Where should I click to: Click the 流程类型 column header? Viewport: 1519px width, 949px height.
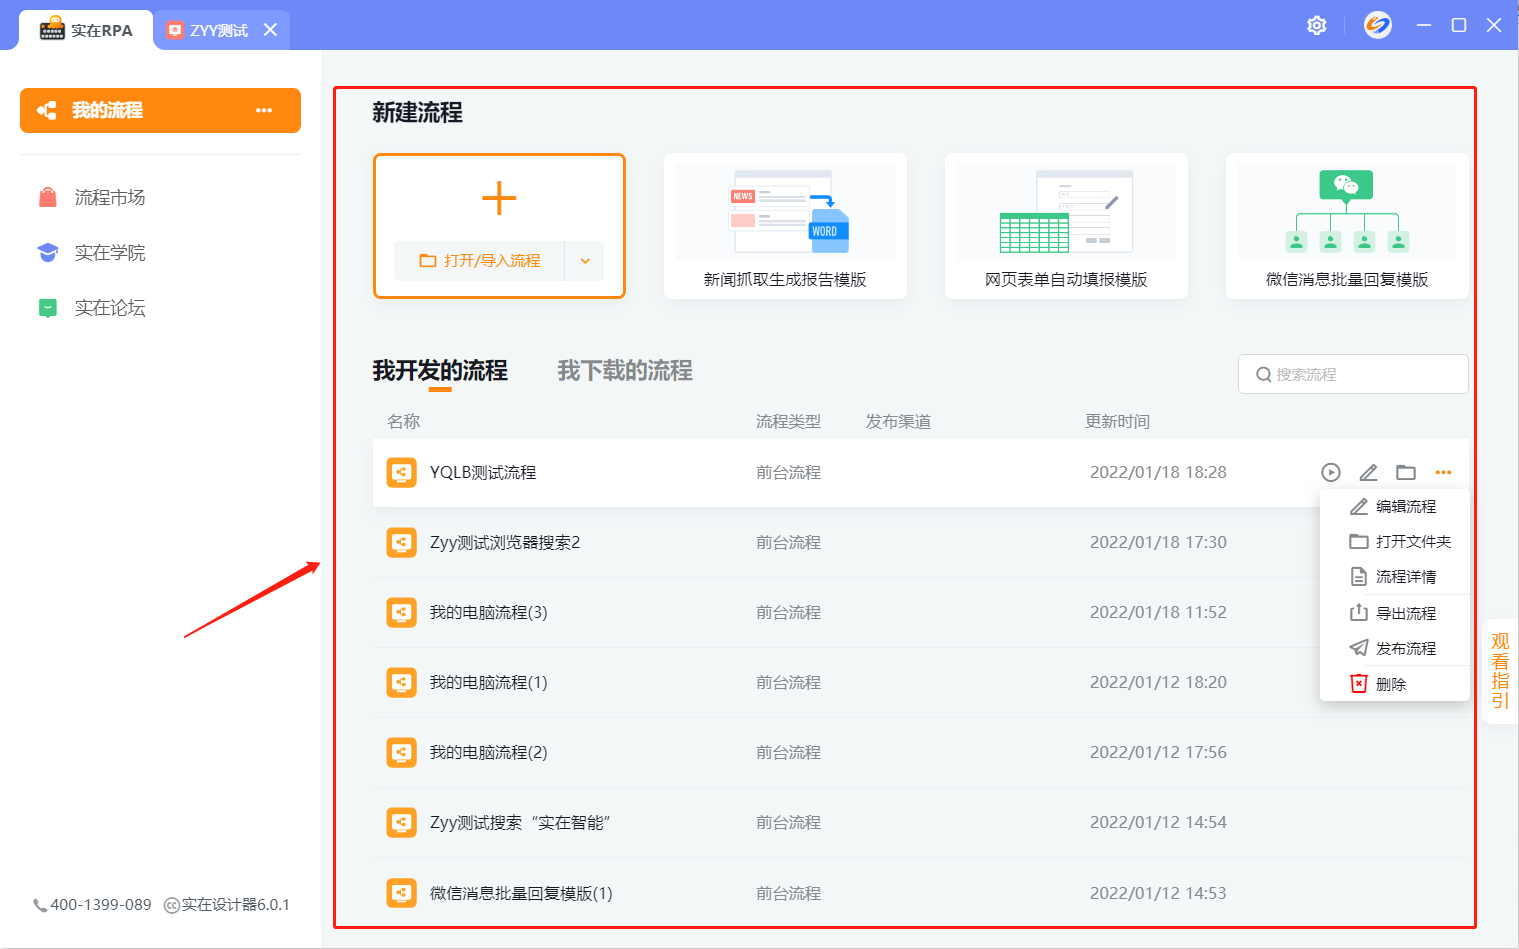[x=788, y=421]
